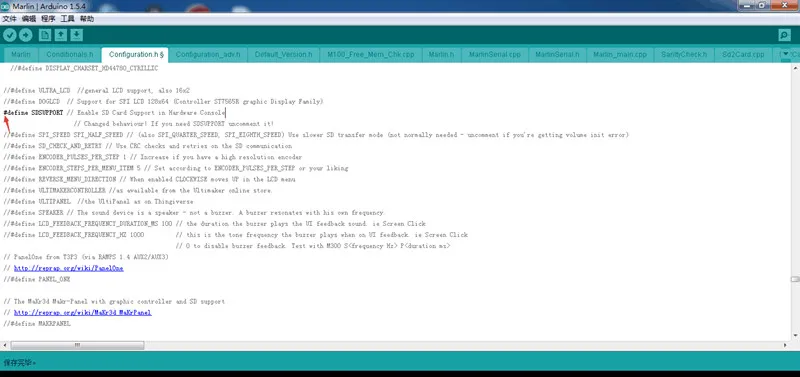Click the vertical scrollbar down arrow

795,335
